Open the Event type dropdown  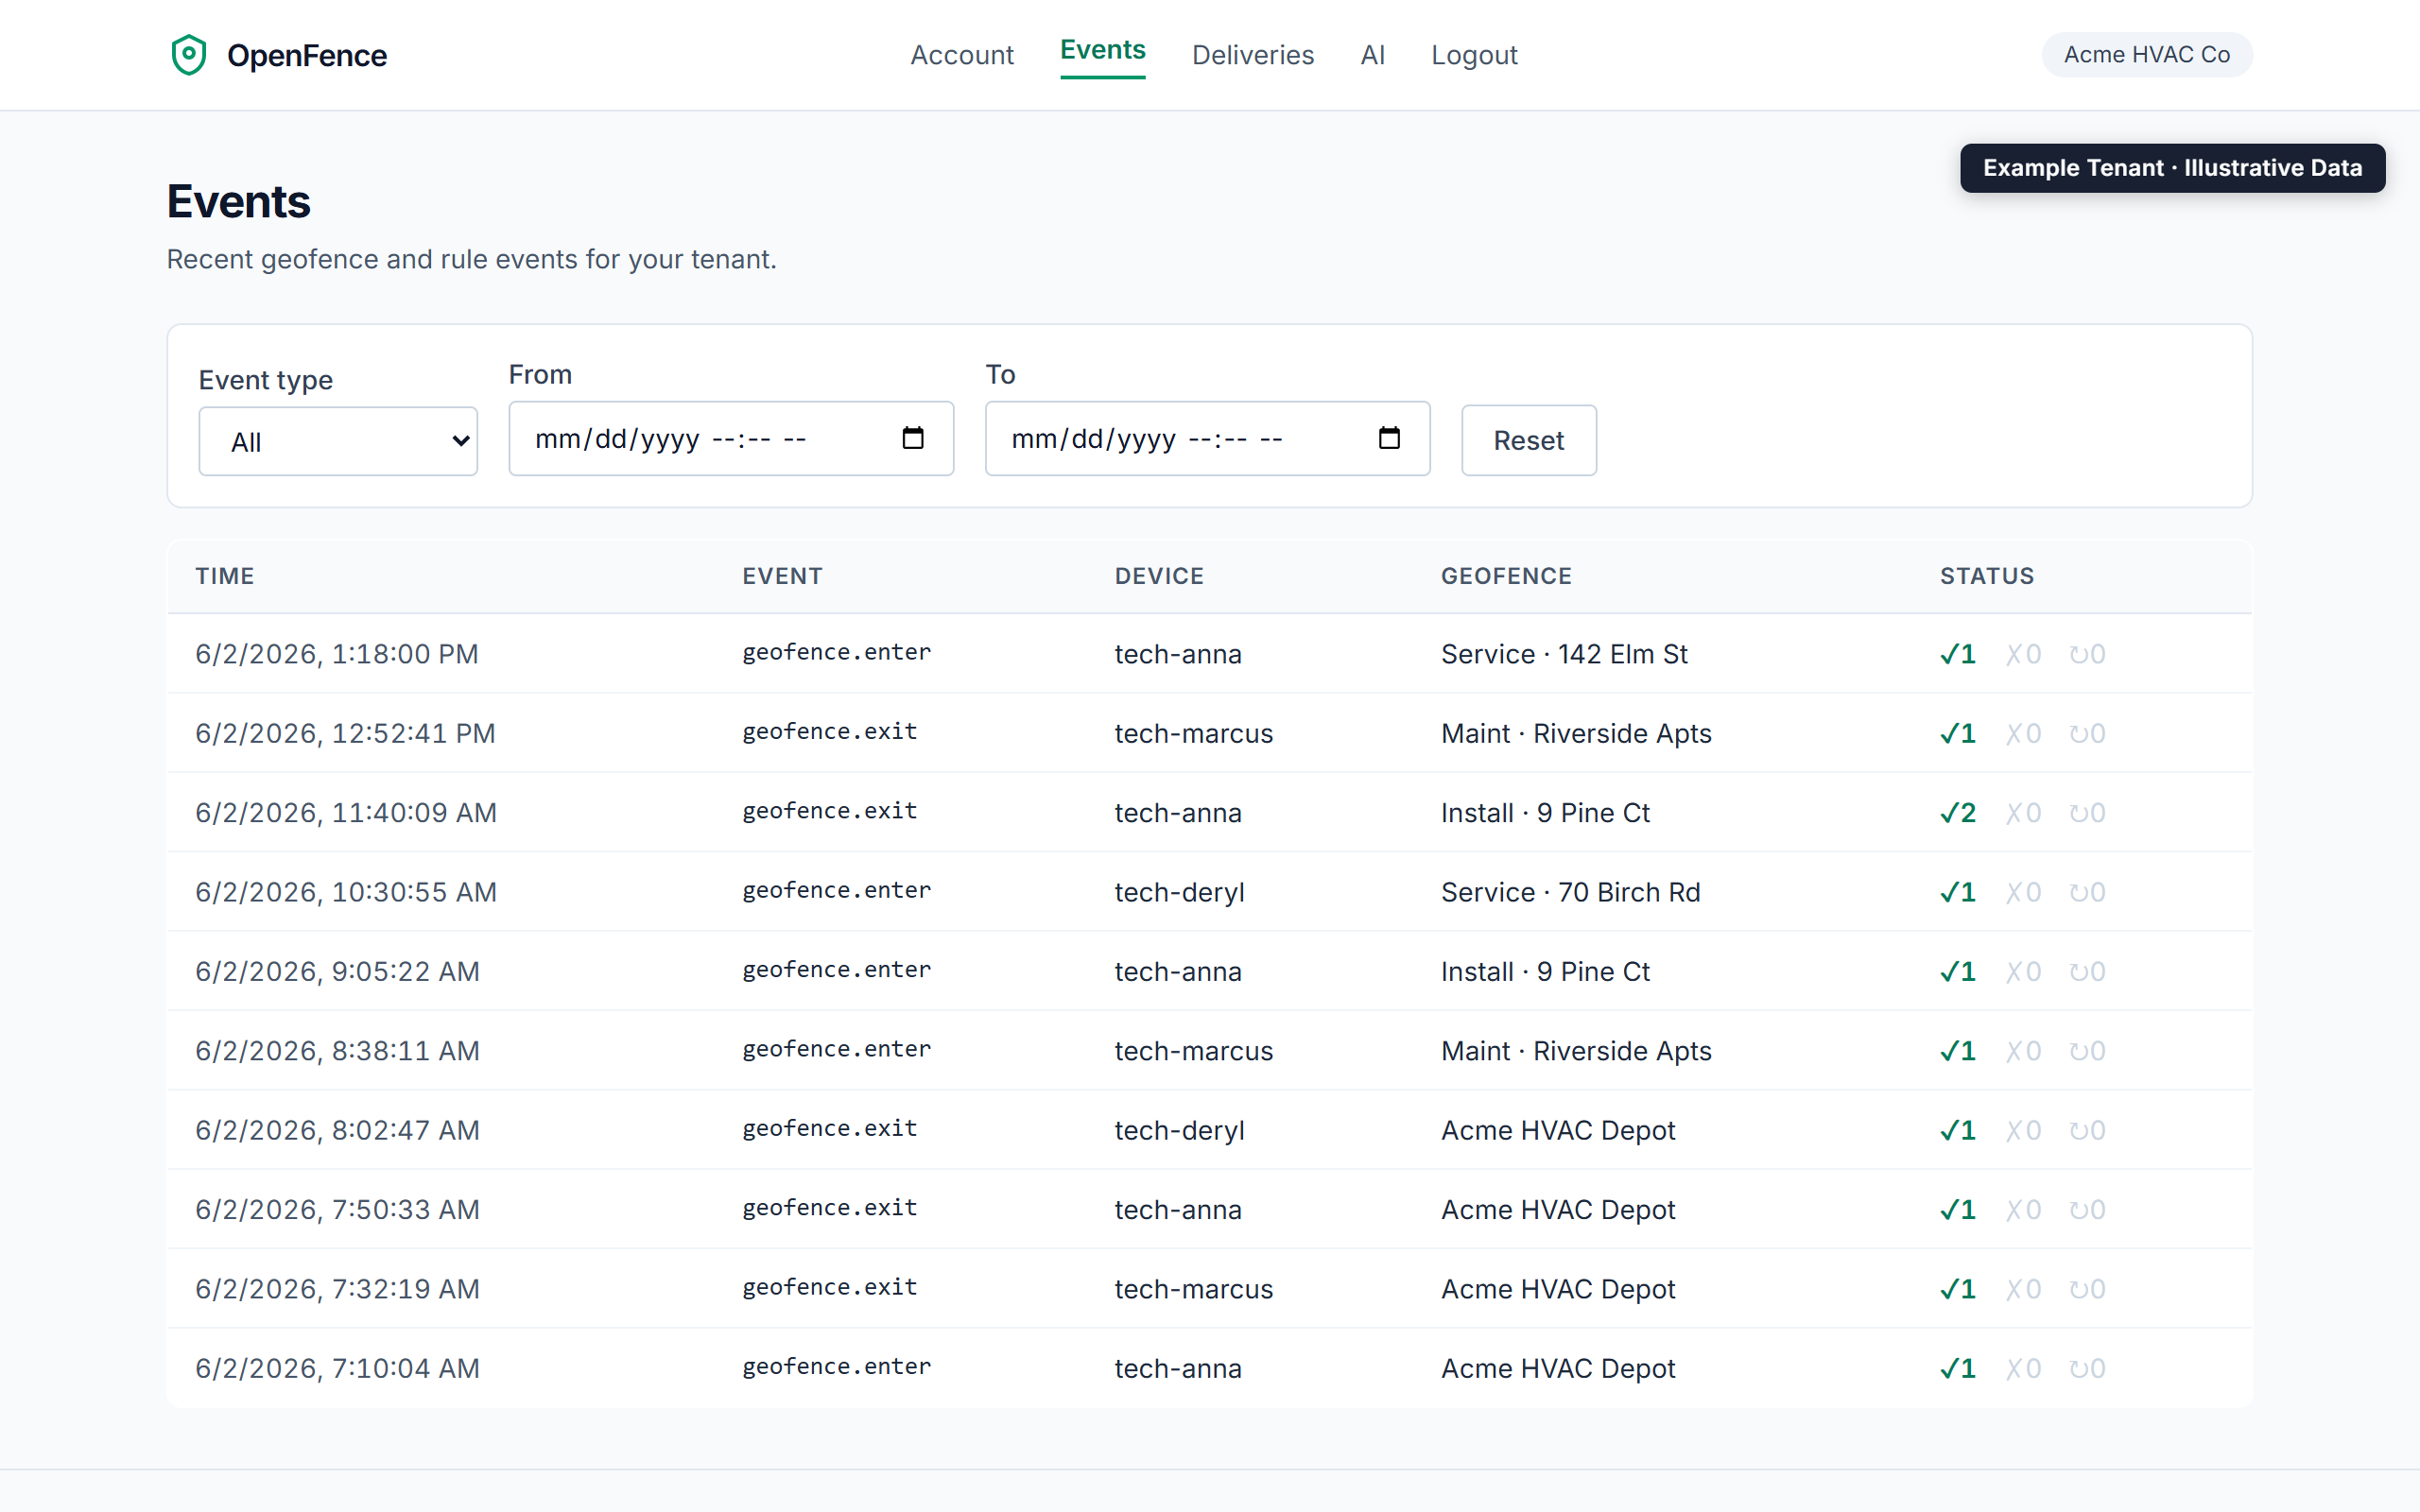click(x=338, y=441)
